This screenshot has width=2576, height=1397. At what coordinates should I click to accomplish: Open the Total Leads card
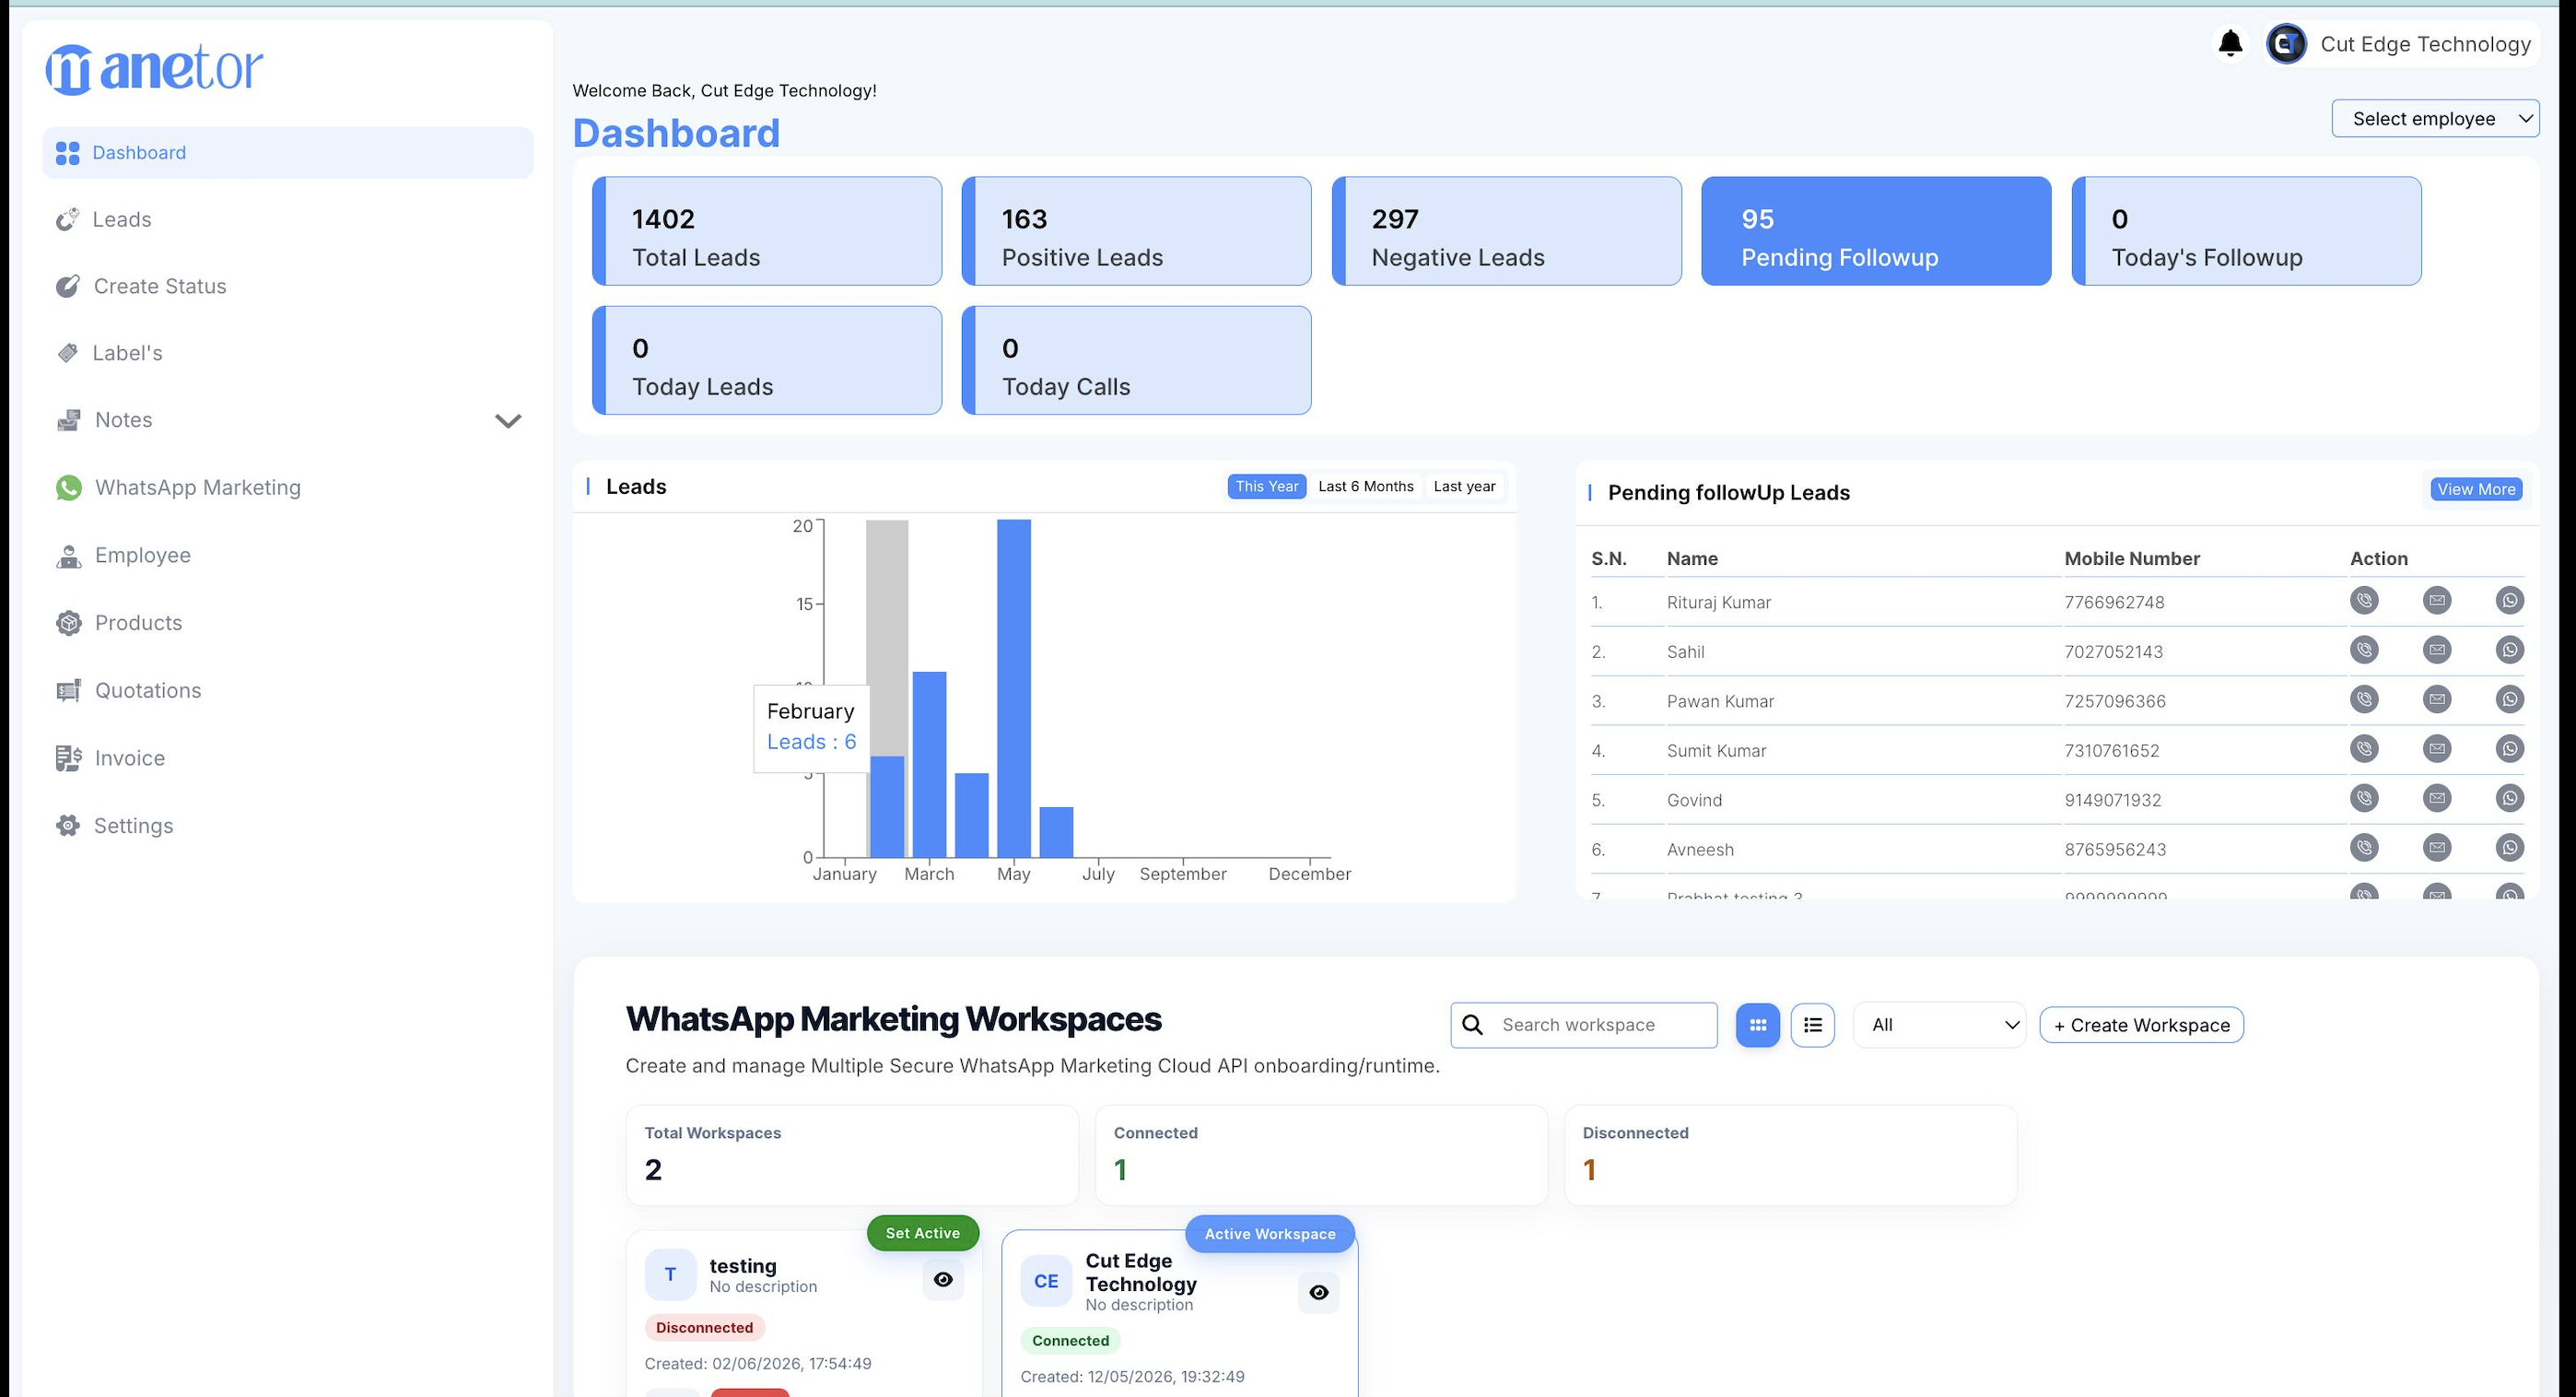click(767, 231)
